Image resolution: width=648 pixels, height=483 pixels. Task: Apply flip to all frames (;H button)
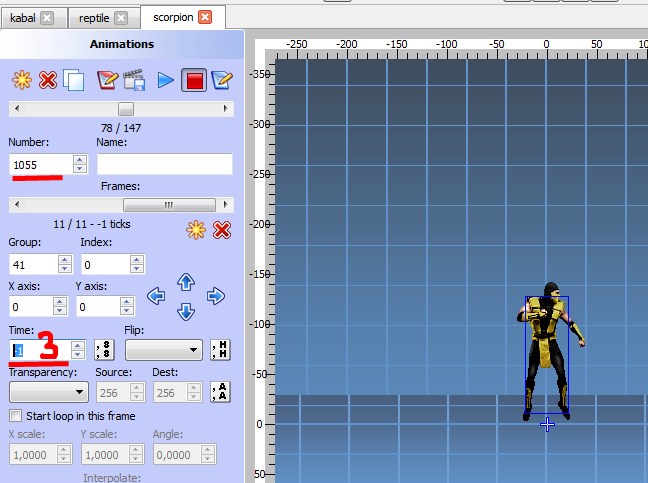pos(220,350)
